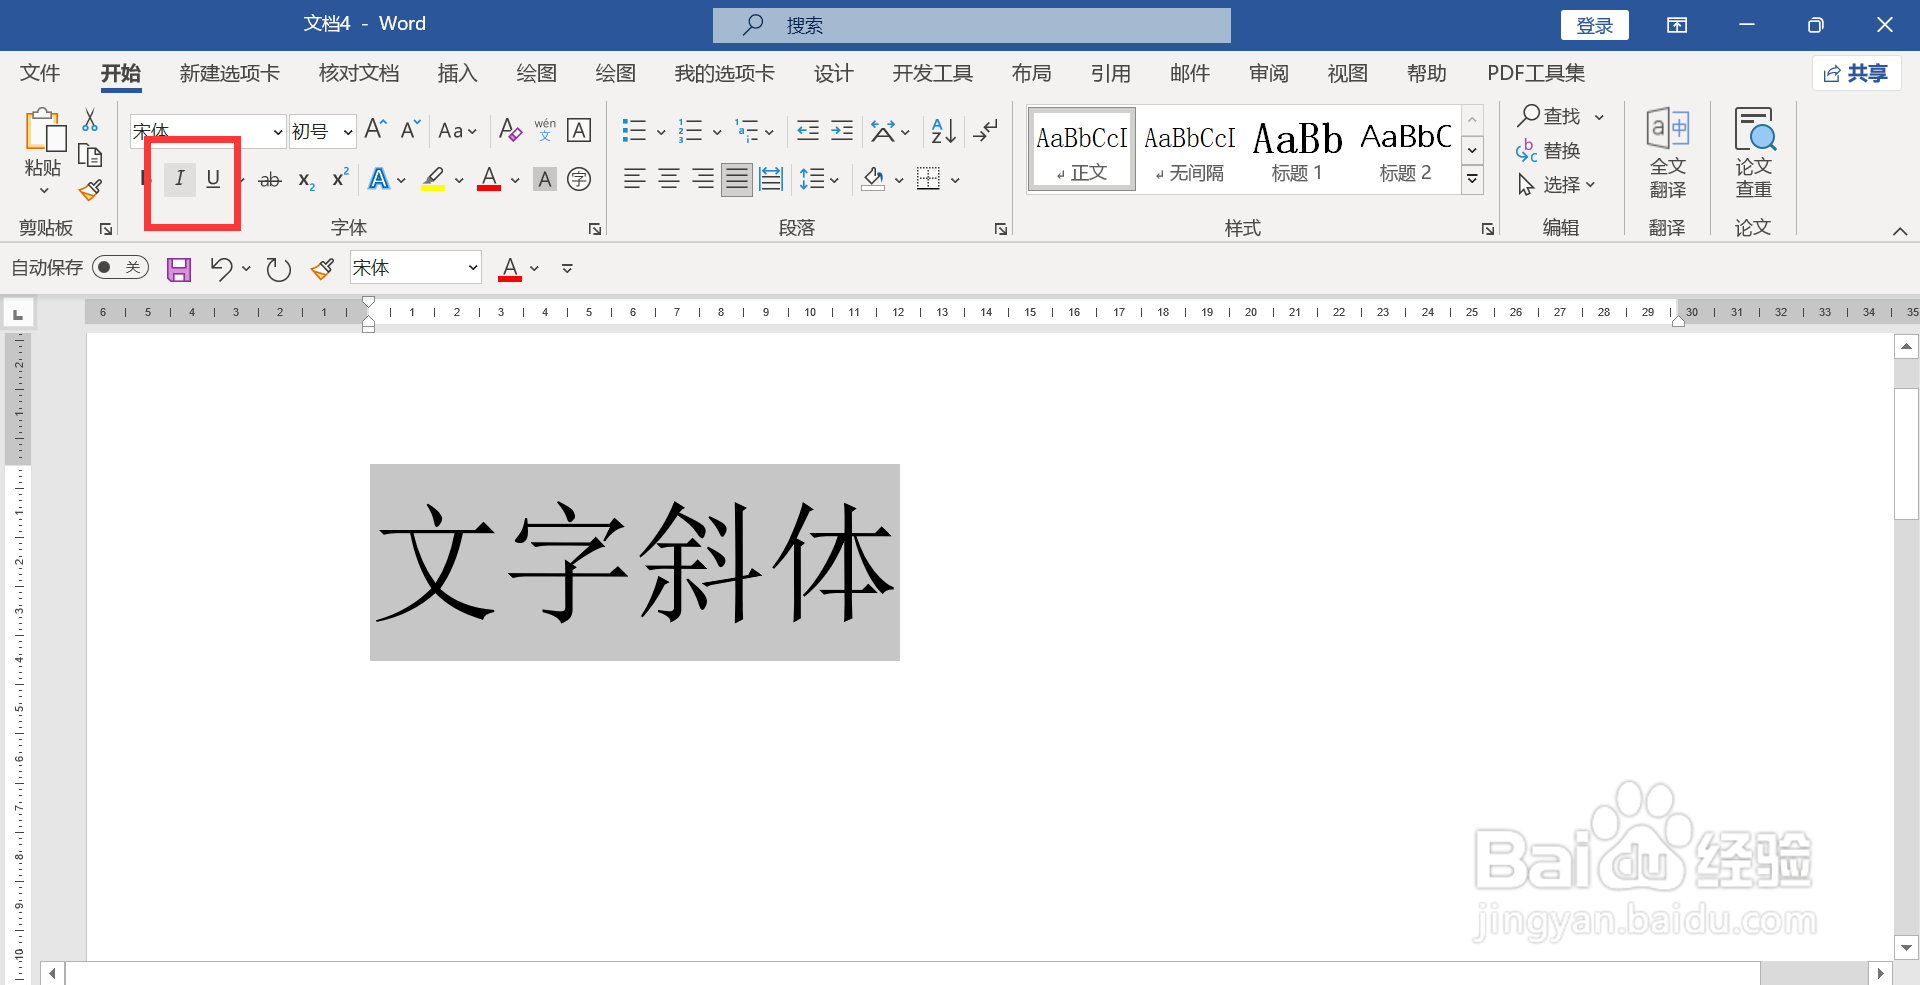Viewport: 1920px width, 985px height.
Task: Apply character border icon
Action: click(579, 130)
